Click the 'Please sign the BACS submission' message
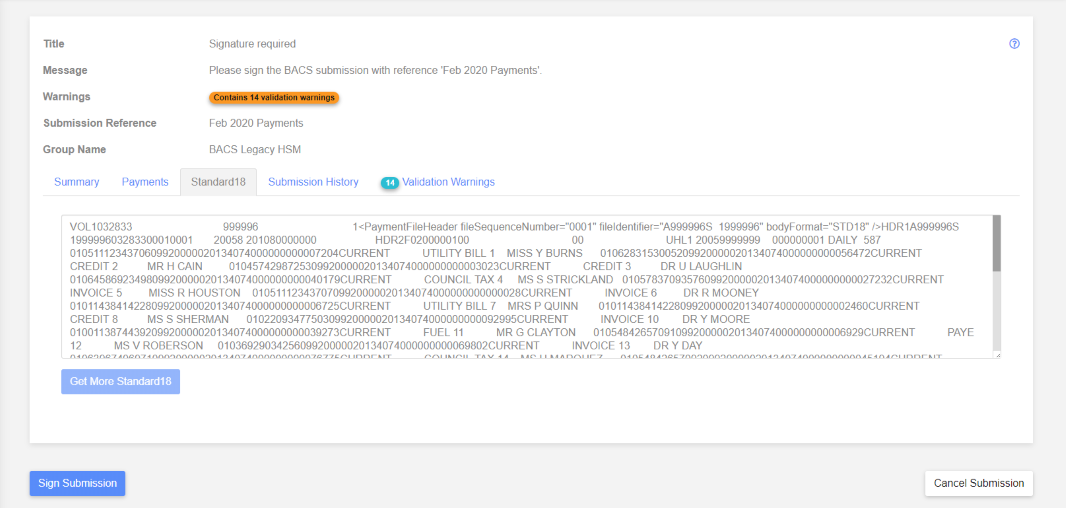The image size is (1066, 508). pyautogui.click(x=375, y=70)
